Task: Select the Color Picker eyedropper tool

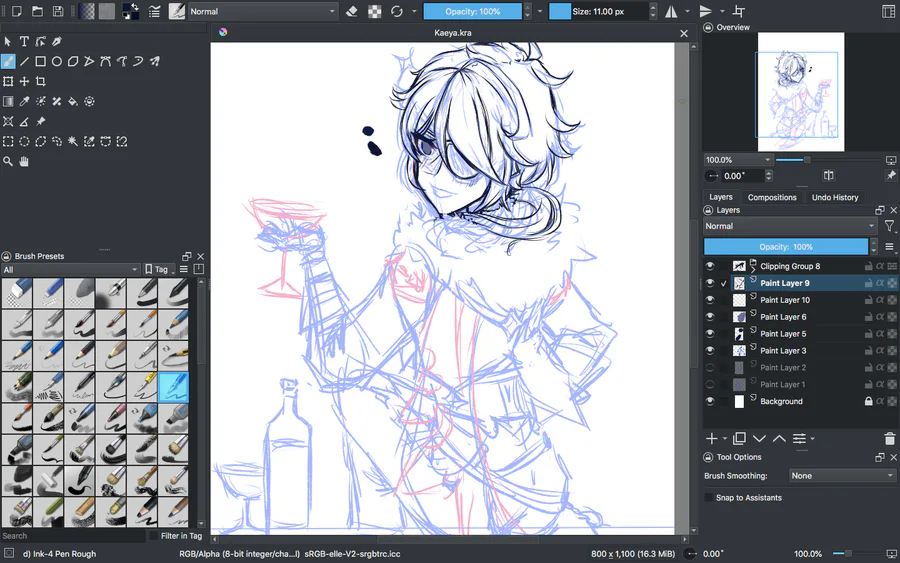Action: (24, 102)
